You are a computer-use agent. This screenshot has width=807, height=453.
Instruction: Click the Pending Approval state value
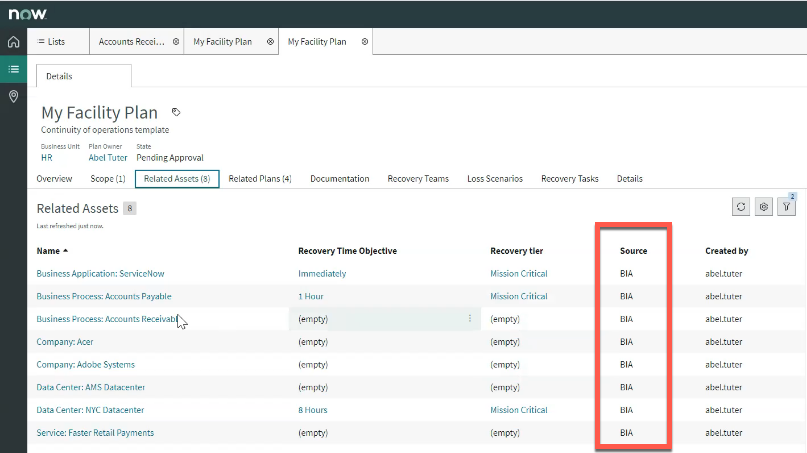170,158
